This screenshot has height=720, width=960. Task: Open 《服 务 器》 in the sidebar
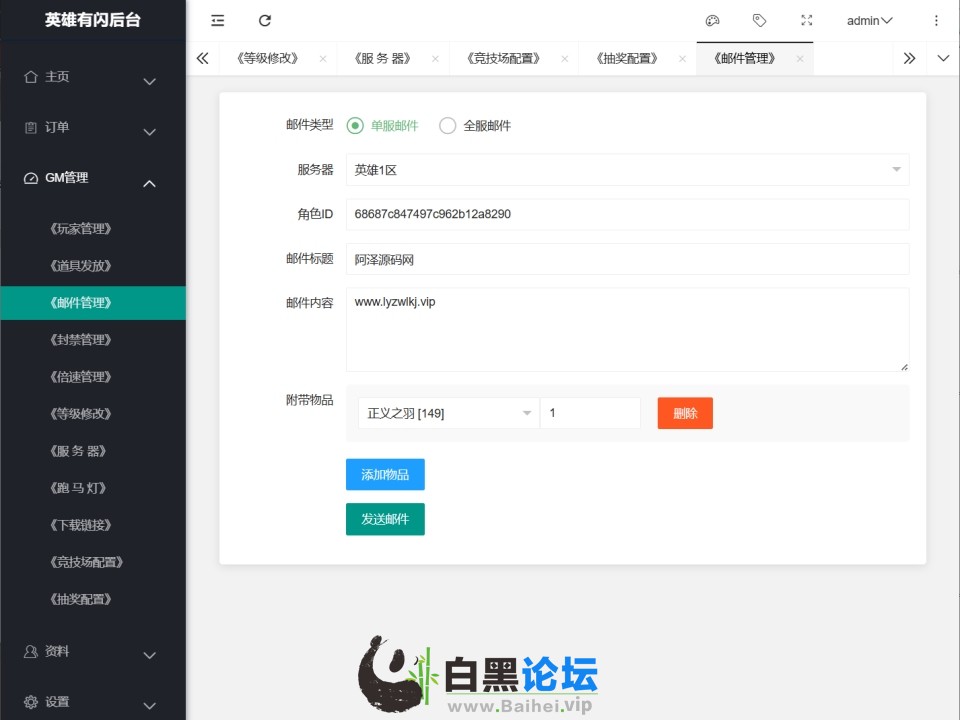pyautogui.click(x=93, y=451)
